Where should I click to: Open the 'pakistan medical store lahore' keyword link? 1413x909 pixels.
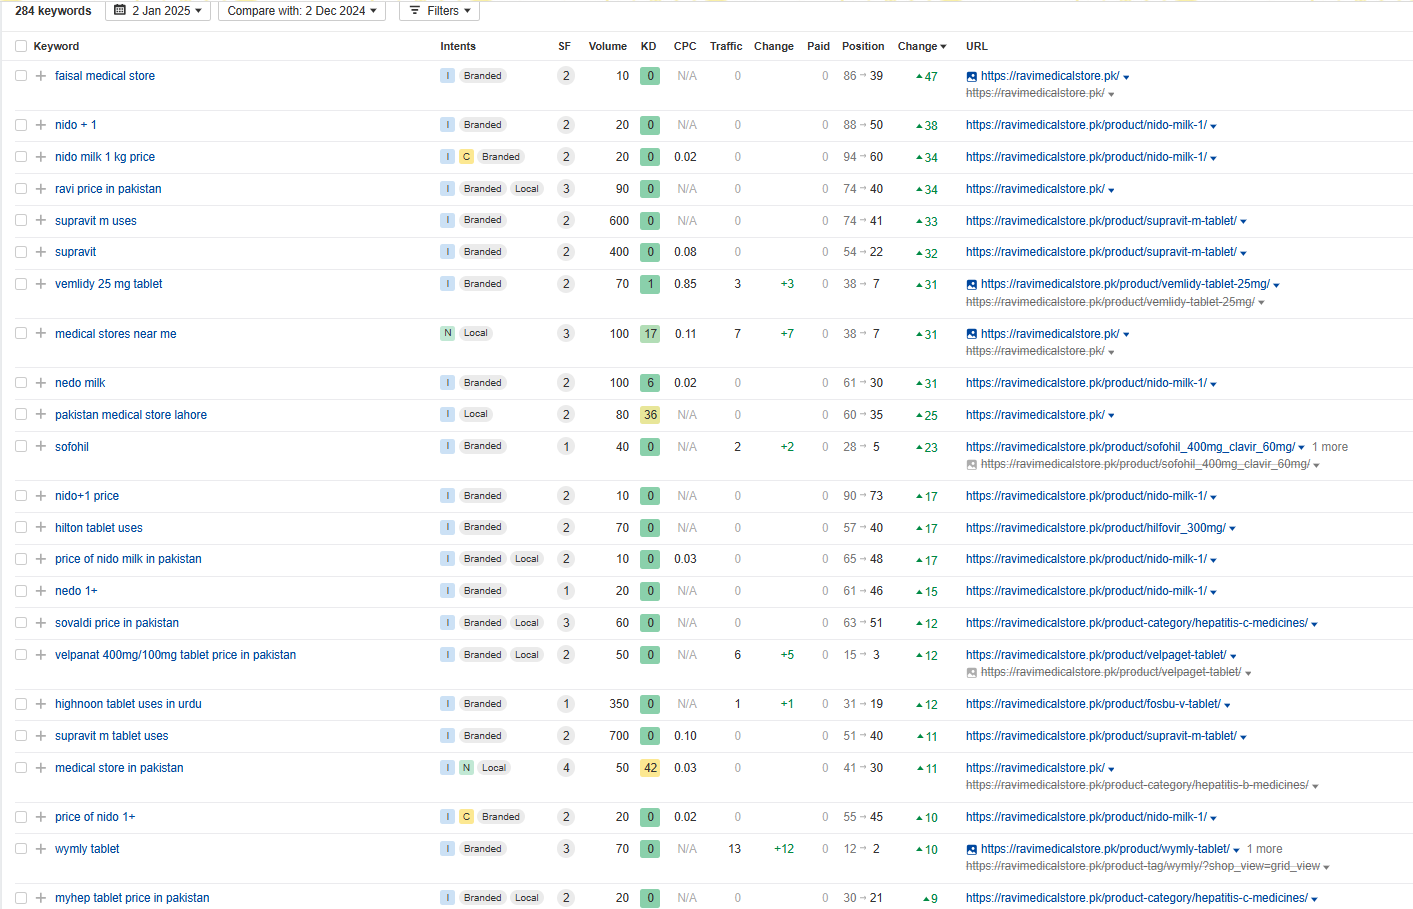click(x=131, y=415)
